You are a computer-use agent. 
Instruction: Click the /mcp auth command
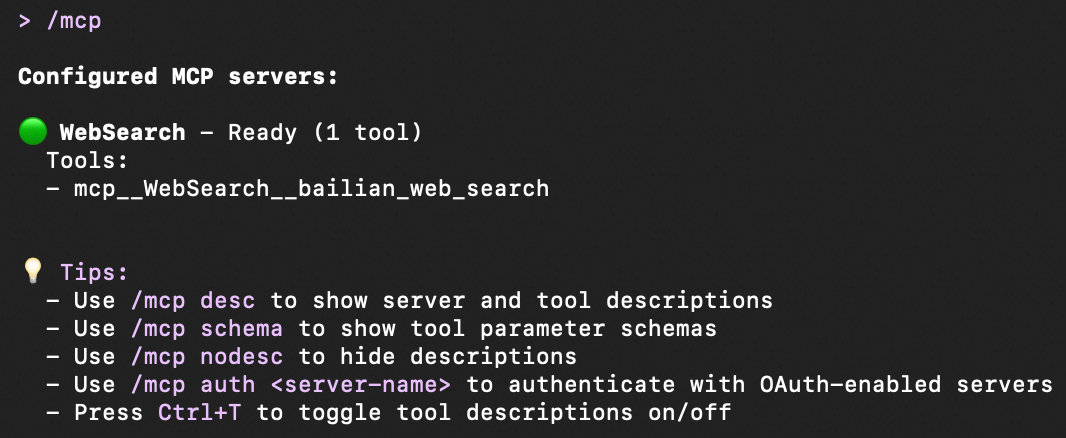tap(192, 385)
